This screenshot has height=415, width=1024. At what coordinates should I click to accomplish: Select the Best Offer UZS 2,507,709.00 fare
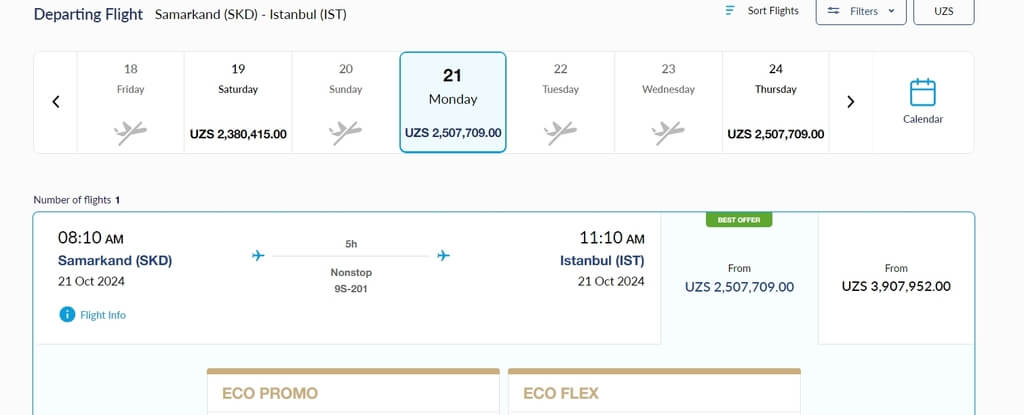739,278
